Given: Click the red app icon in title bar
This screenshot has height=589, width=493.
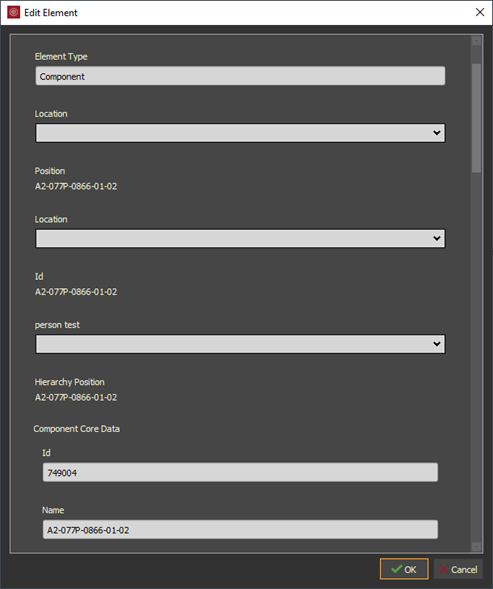Looking at the screenshot, I should [14, 12].
